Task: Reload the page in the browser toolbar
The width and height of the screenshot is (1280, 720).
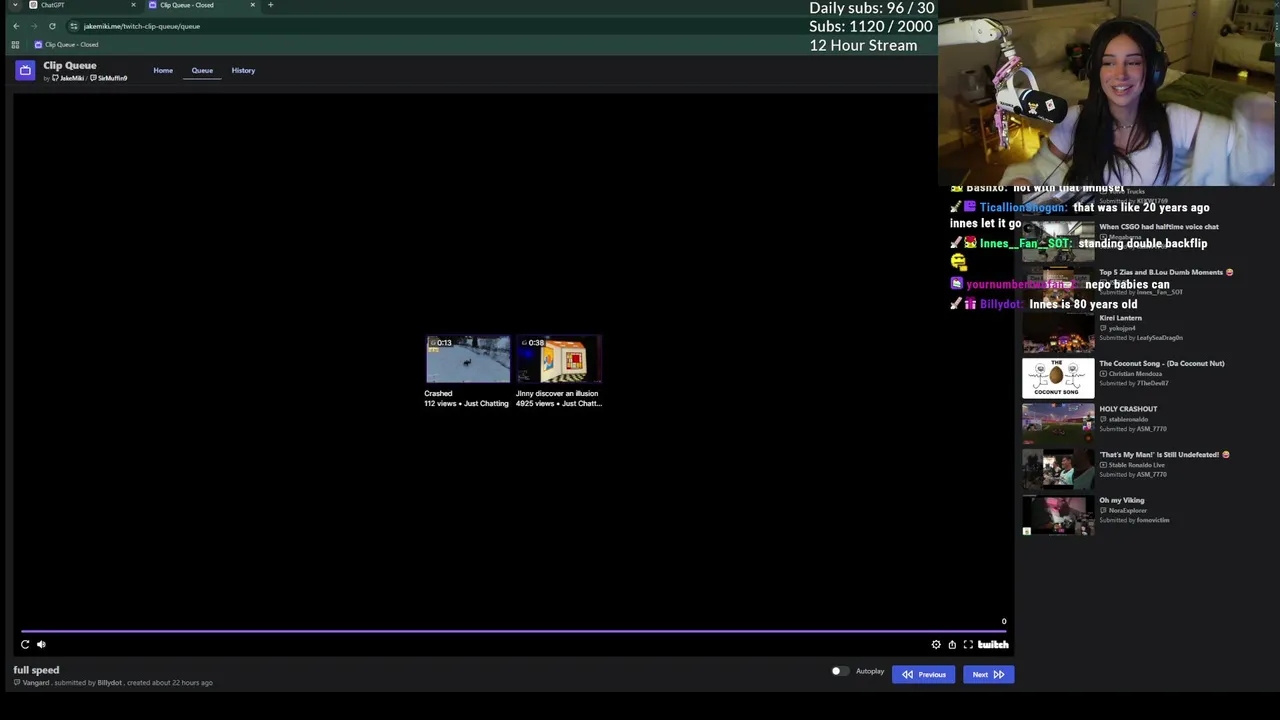Action: tap(52, 26)
